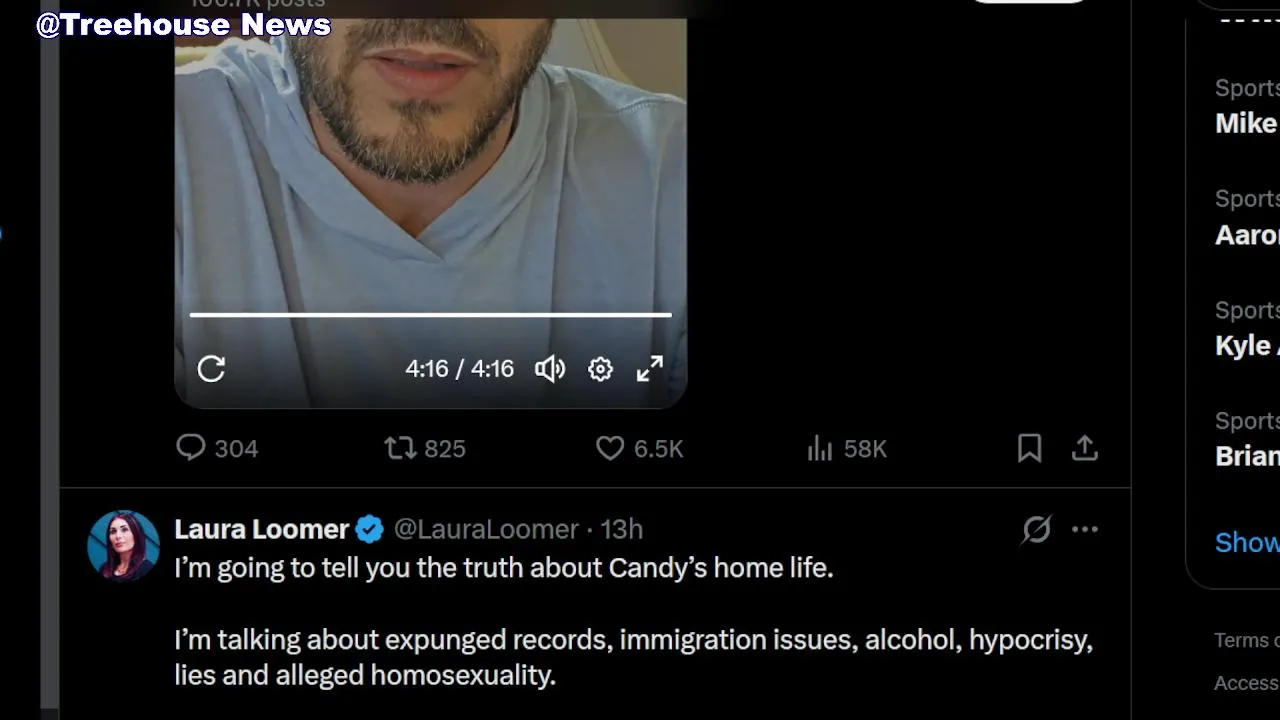Open the 13h timestamp of the post
Viewport: 1280px width, 720px height.
click(x=621, y=529)
